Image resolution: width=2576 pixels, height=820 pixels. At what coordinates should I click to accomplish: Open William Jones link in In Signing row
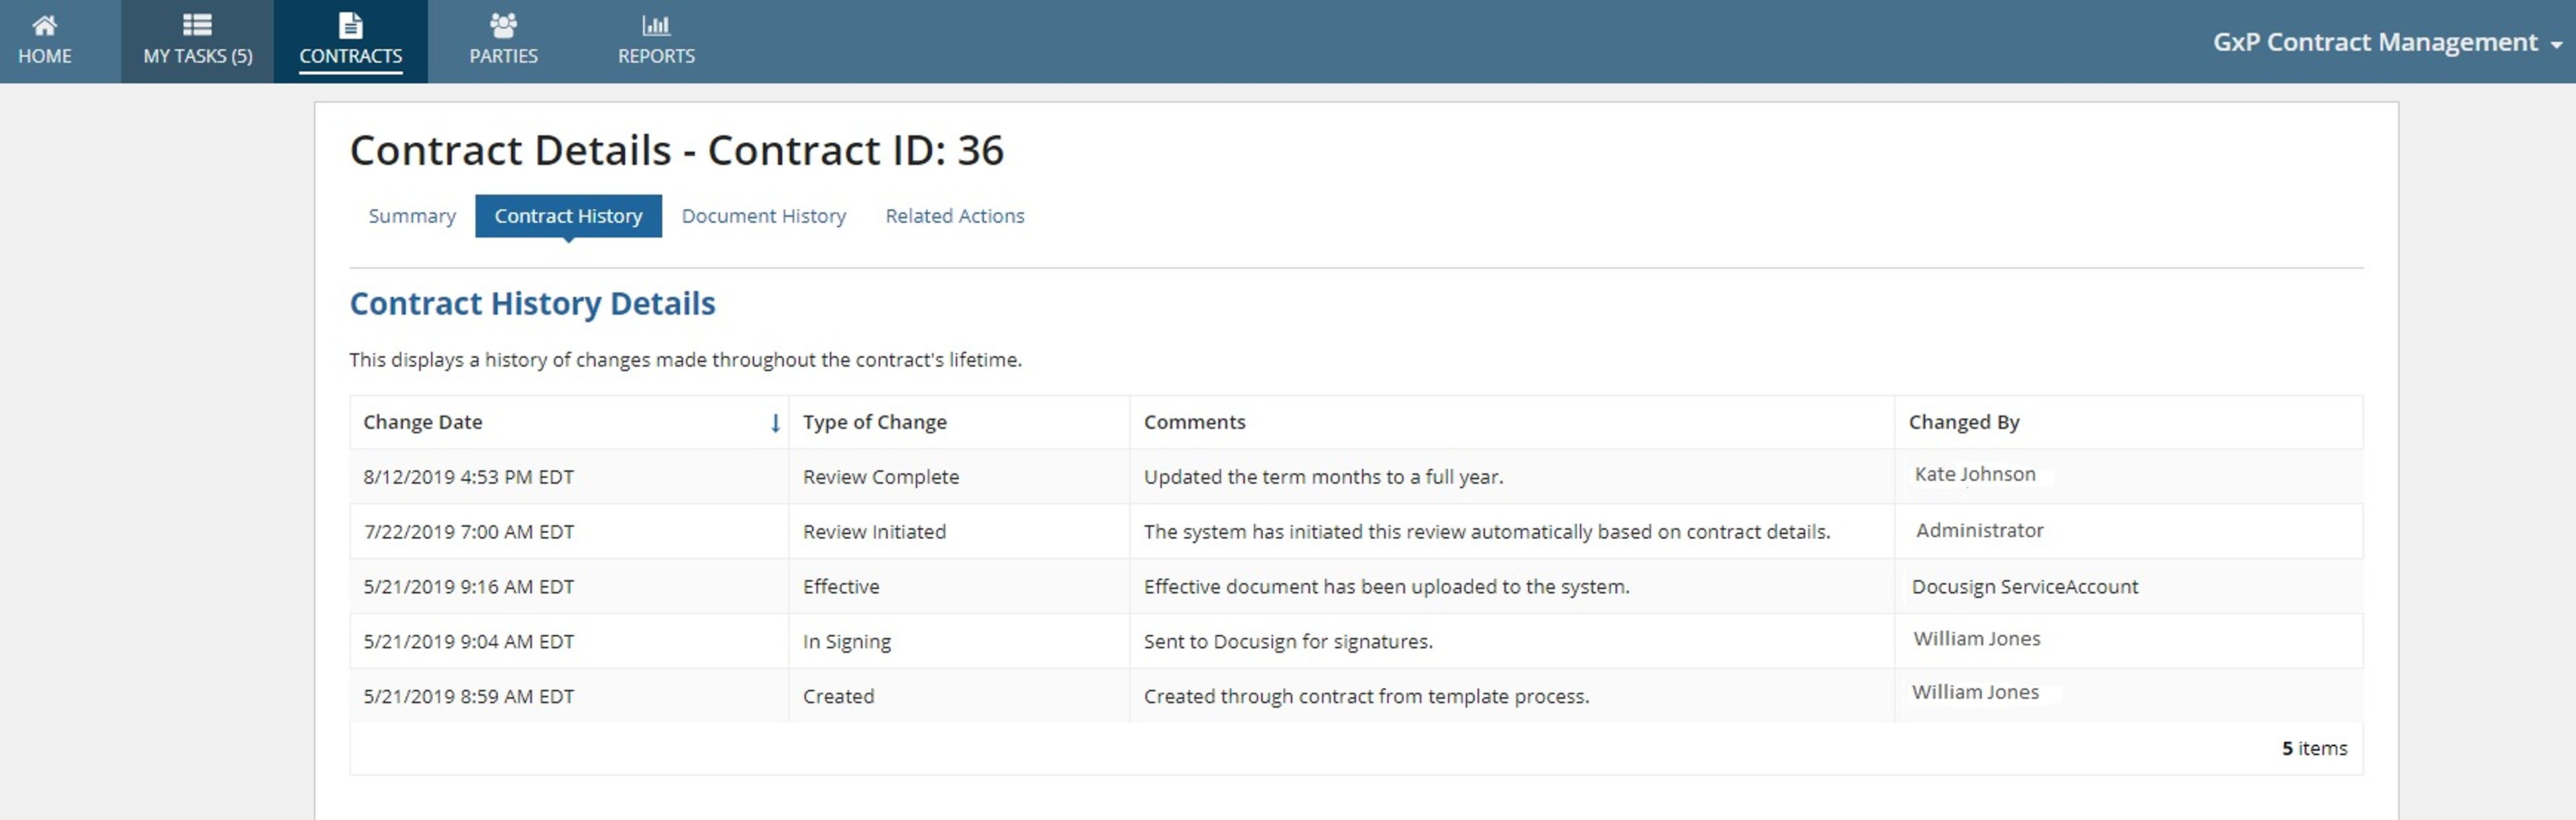[1976, 638]
